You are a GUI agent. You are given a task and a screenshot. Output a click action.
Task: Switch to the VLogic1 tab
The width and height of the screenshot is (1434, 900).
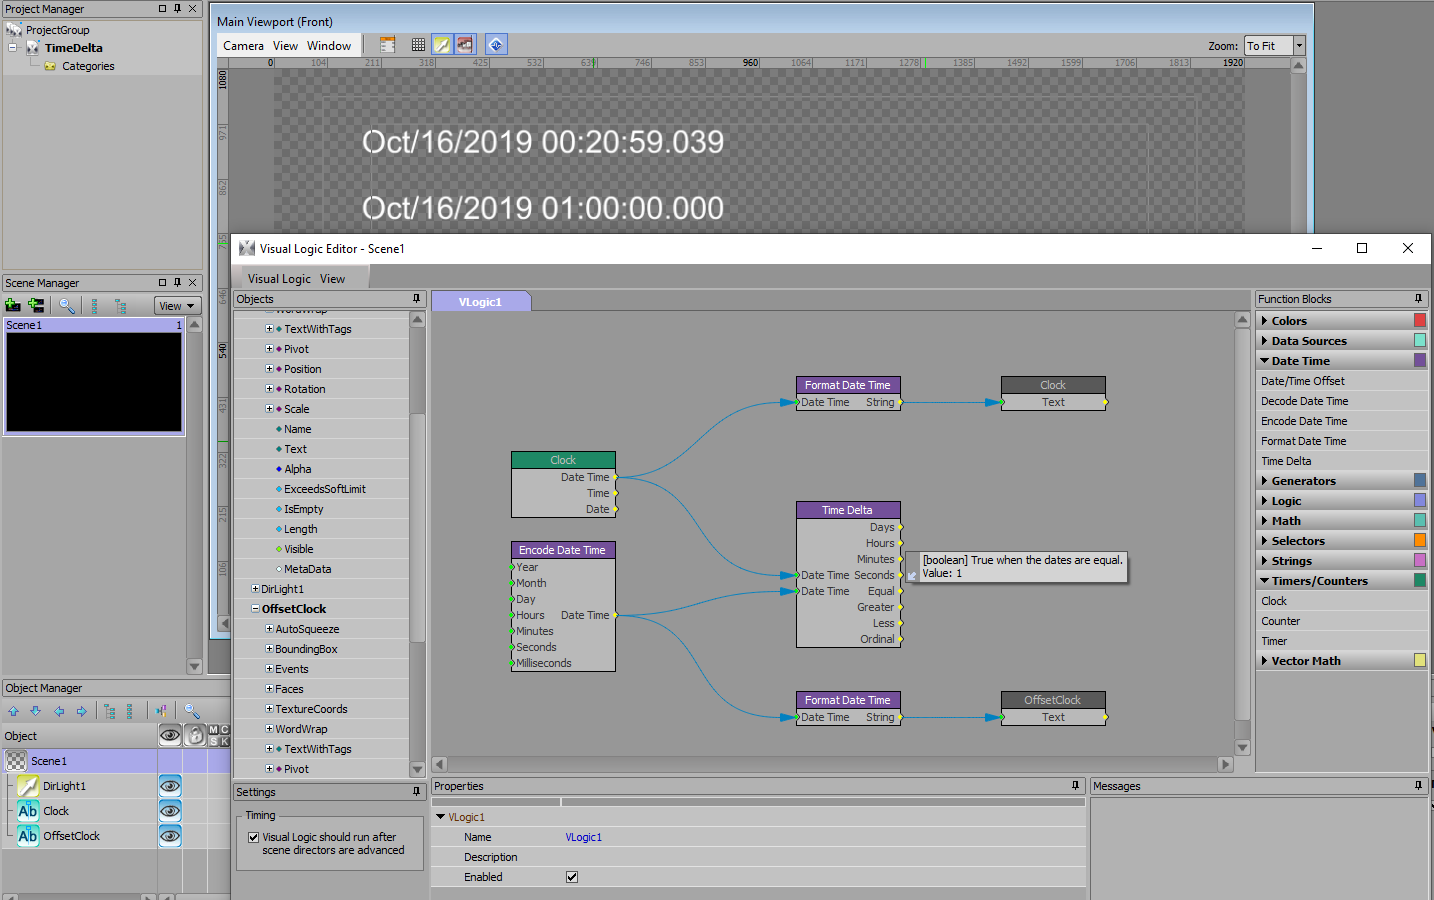tap(480, 302)
